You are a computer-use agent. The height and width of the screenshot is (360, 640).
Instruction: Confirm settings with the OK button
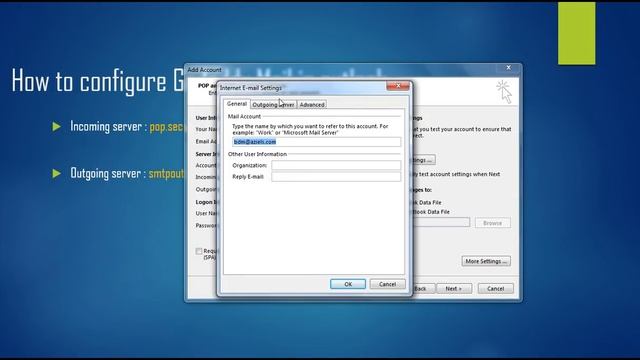[x=348, y=284]
